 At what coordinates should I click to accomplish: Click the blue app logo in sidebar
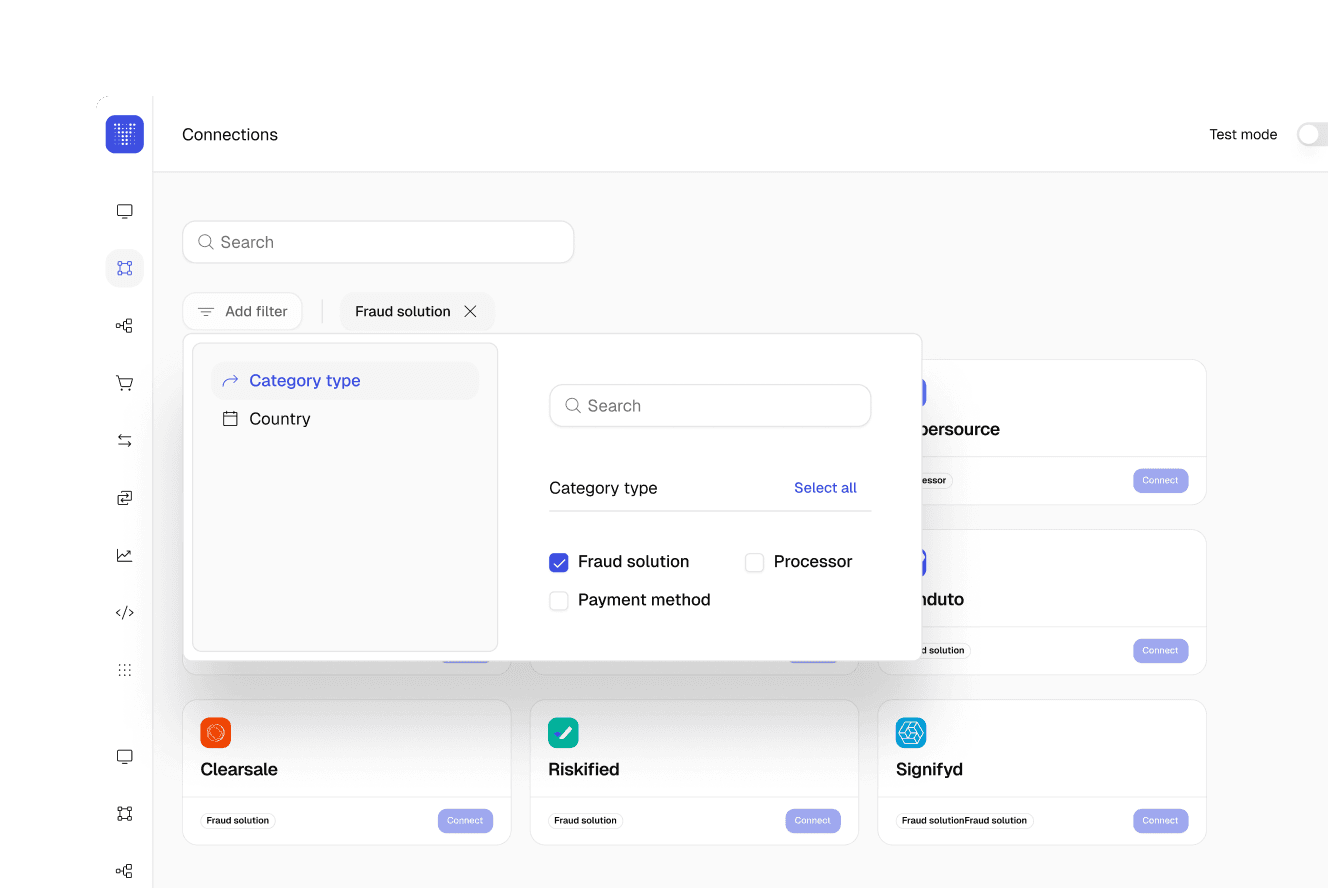[125, 134]
